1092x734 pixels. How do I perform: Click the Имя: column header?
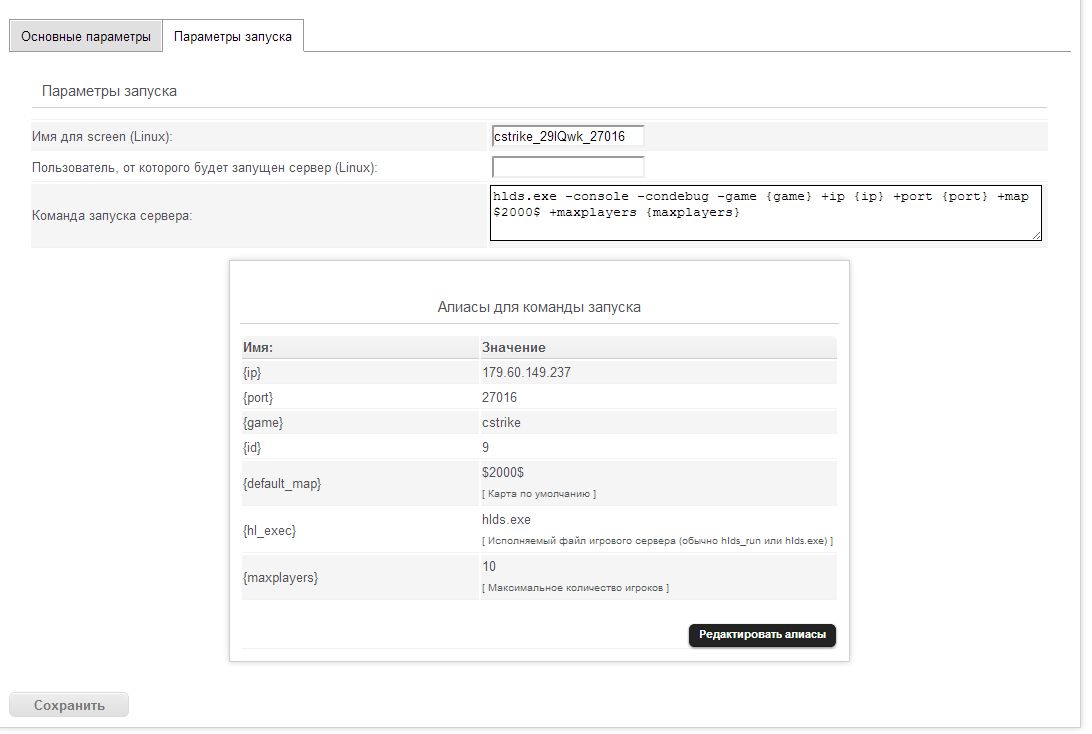pos(258,347)
